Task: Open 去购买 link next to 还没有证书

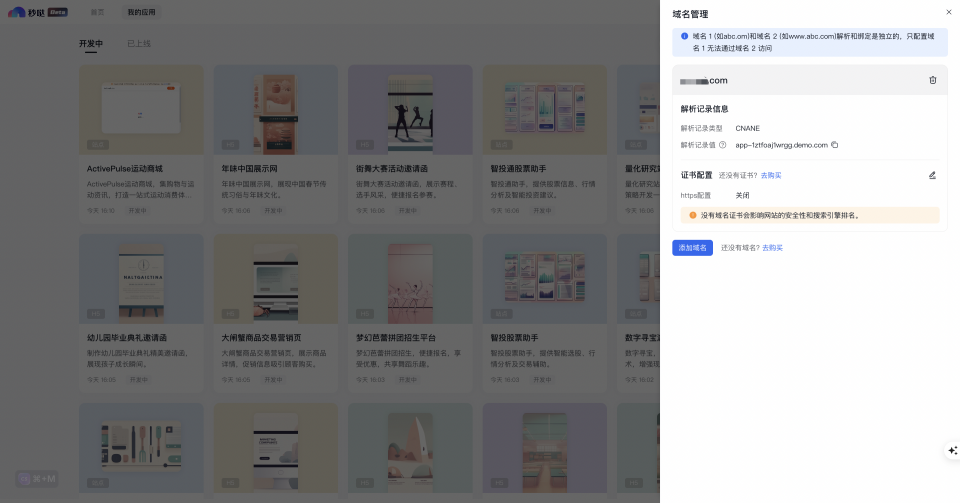Action: 770,175
